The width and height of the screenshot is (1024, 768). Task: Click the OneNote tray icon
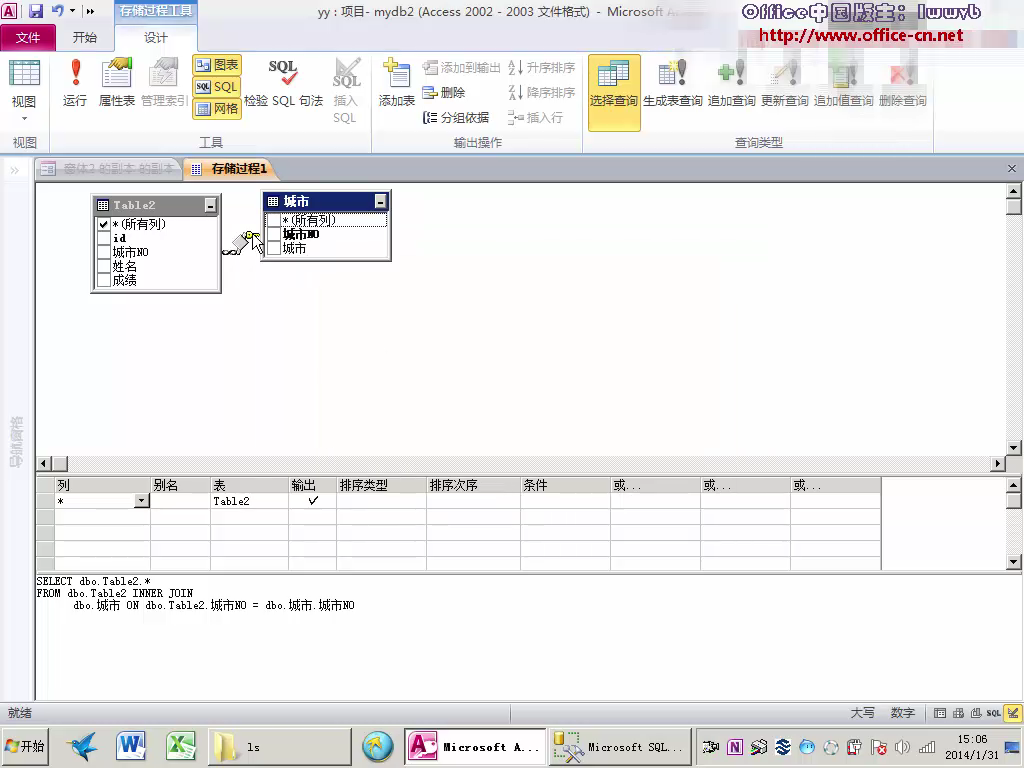point(735,747)
